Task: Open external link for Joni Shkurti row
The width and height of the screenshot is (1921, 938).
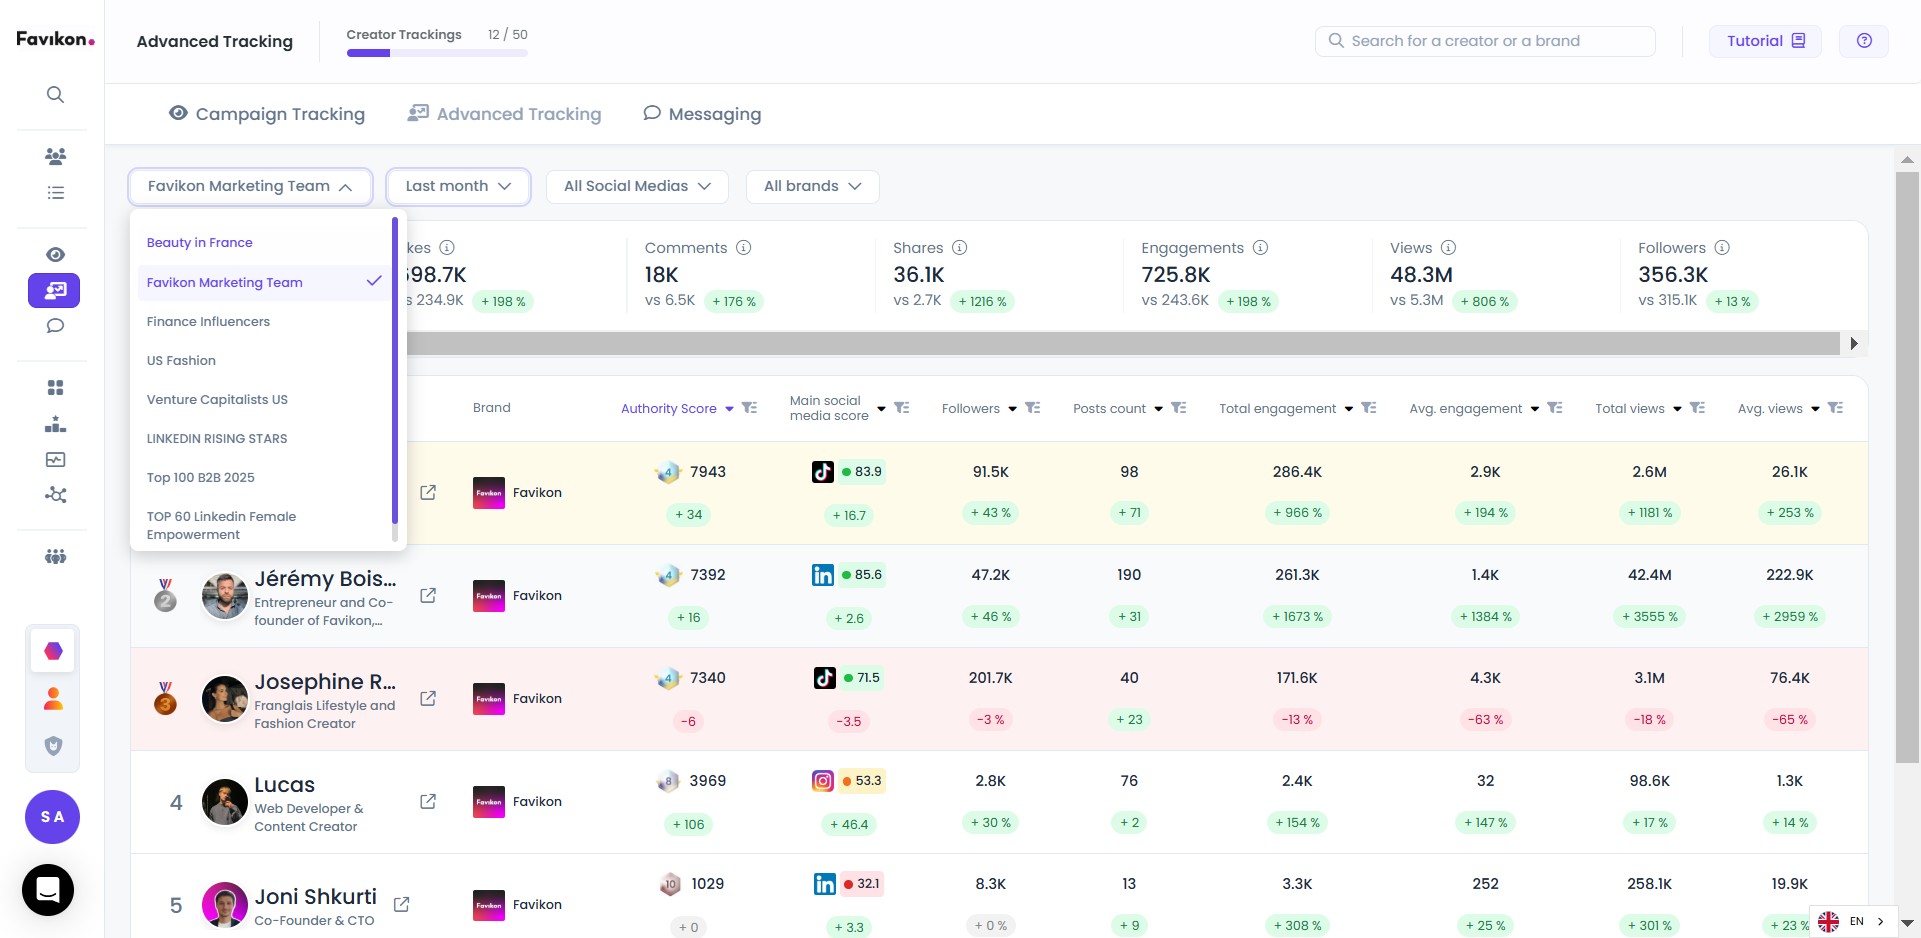Action: [x=402, y=904]
